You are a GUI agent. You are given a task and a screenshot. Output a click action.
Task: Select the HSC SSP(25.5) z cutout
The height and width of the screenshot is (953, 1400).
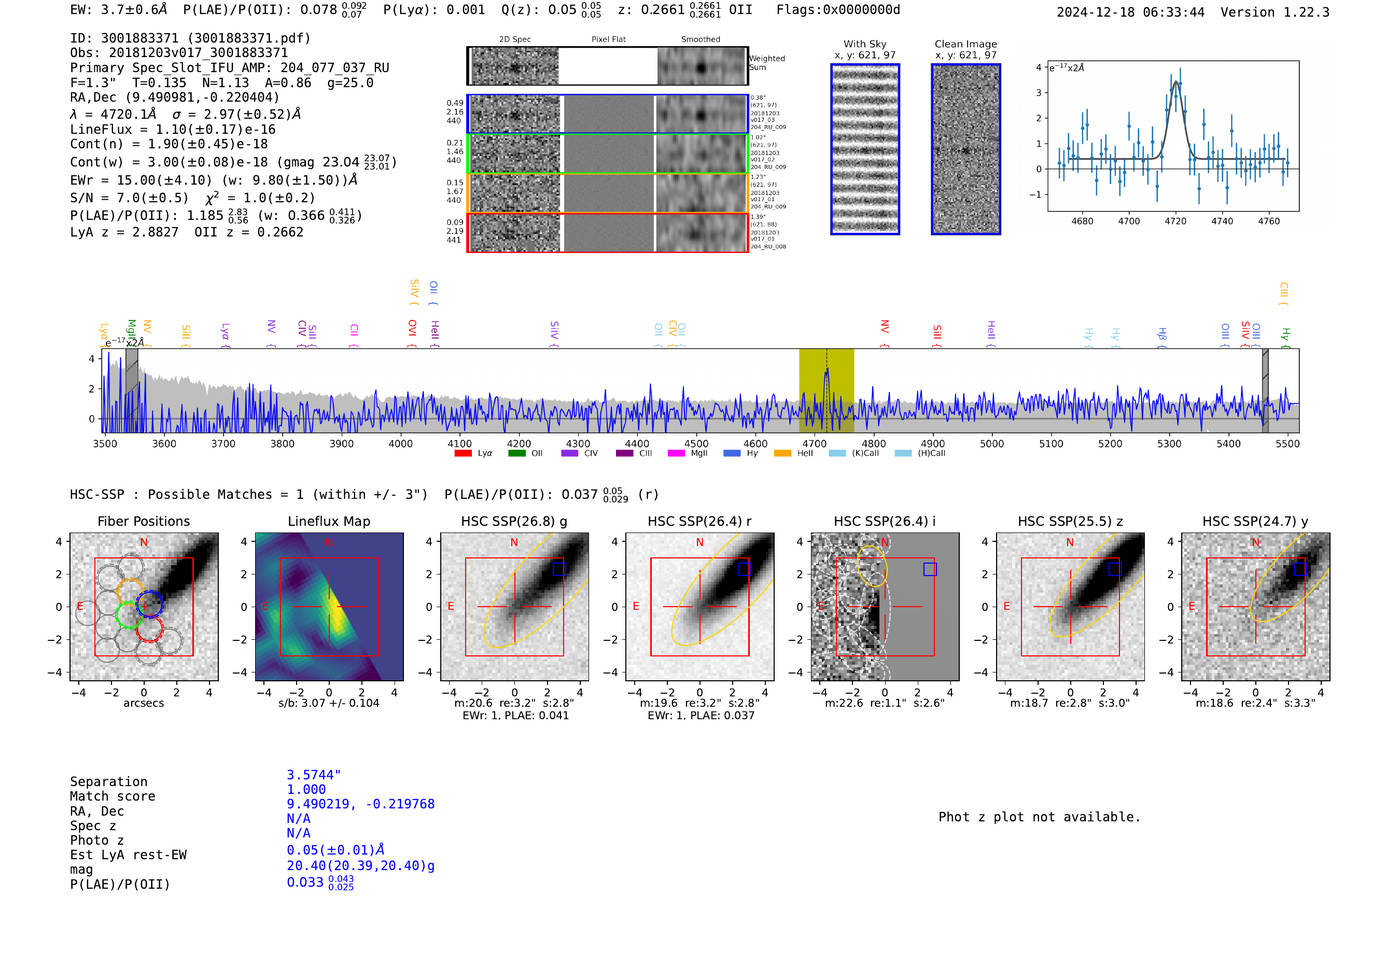tap(1070, 607)
